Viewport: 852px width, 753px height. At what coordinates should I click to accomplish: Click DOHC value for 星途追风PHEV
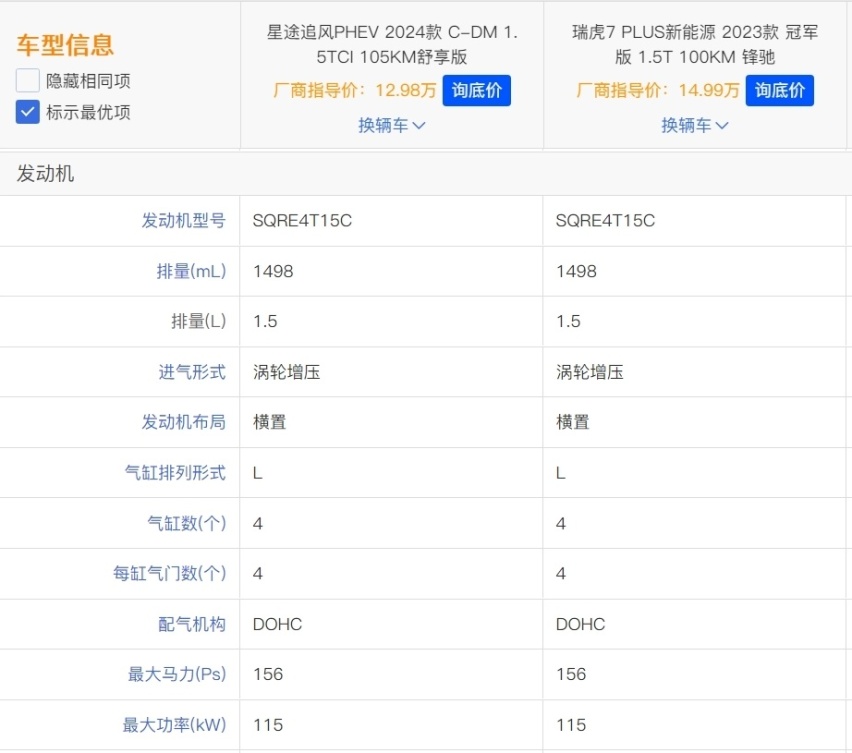[x=277, y=624]
